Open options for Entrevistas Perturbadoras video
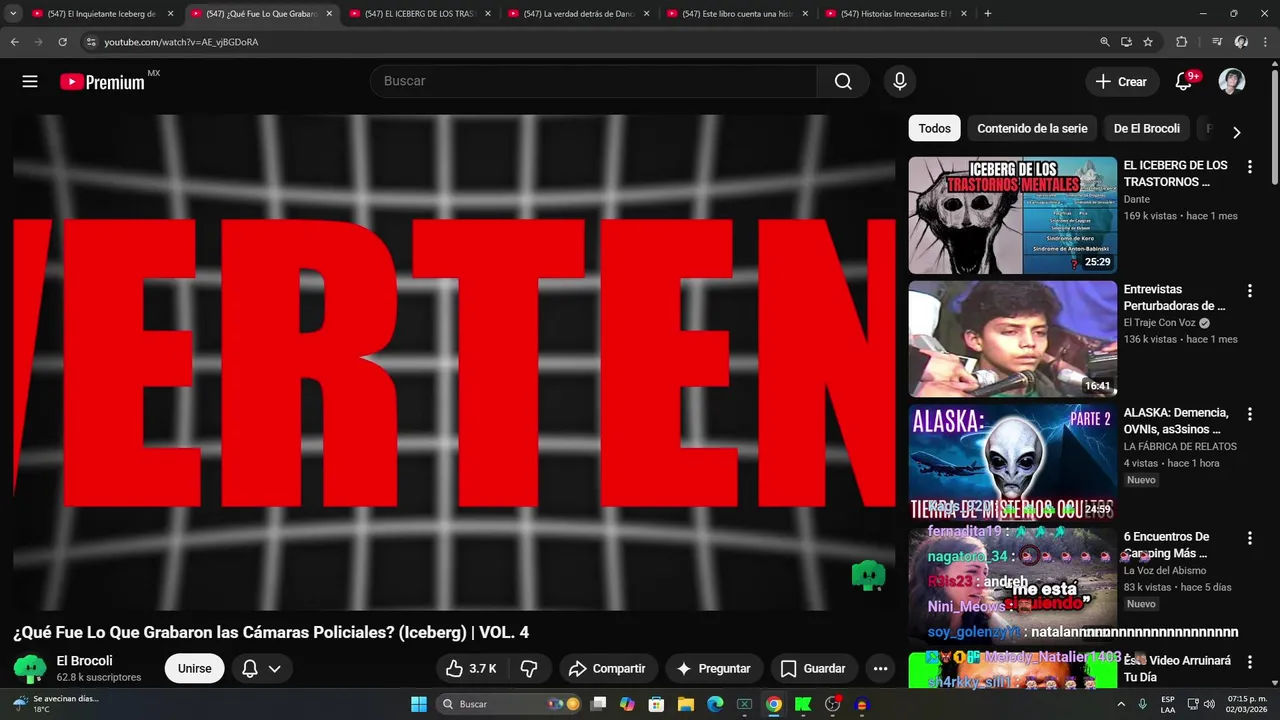1280x720 pixels. 1249,291
